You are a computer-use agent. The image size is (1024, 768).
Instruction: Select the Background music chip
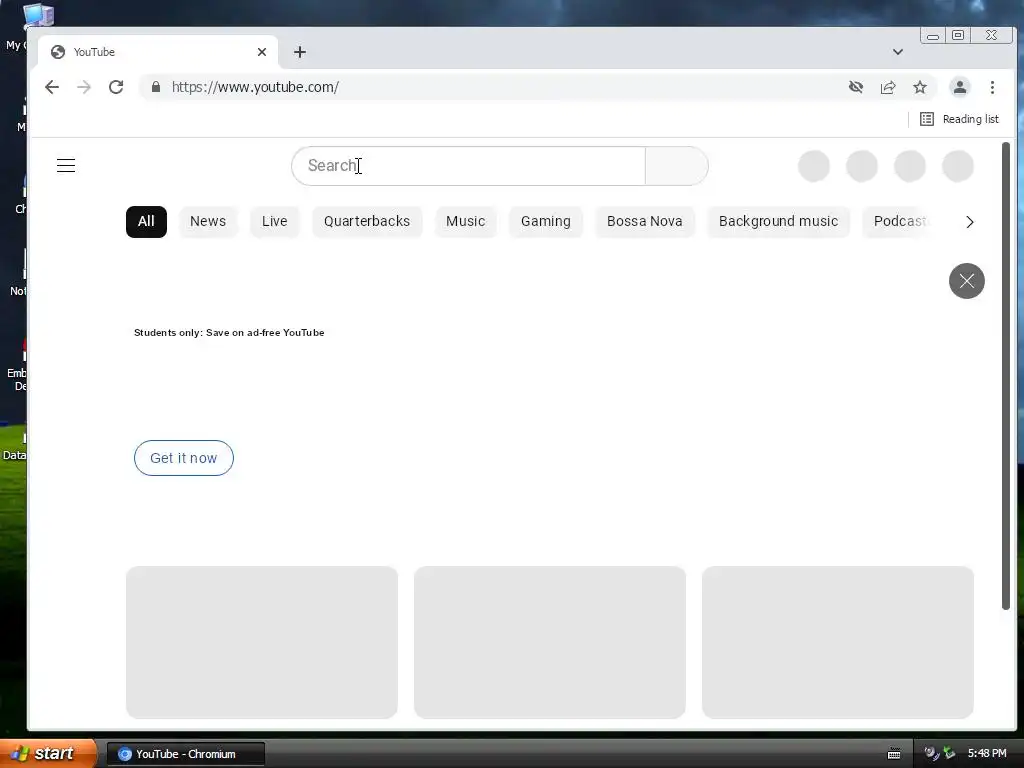[x=778, y=221]
